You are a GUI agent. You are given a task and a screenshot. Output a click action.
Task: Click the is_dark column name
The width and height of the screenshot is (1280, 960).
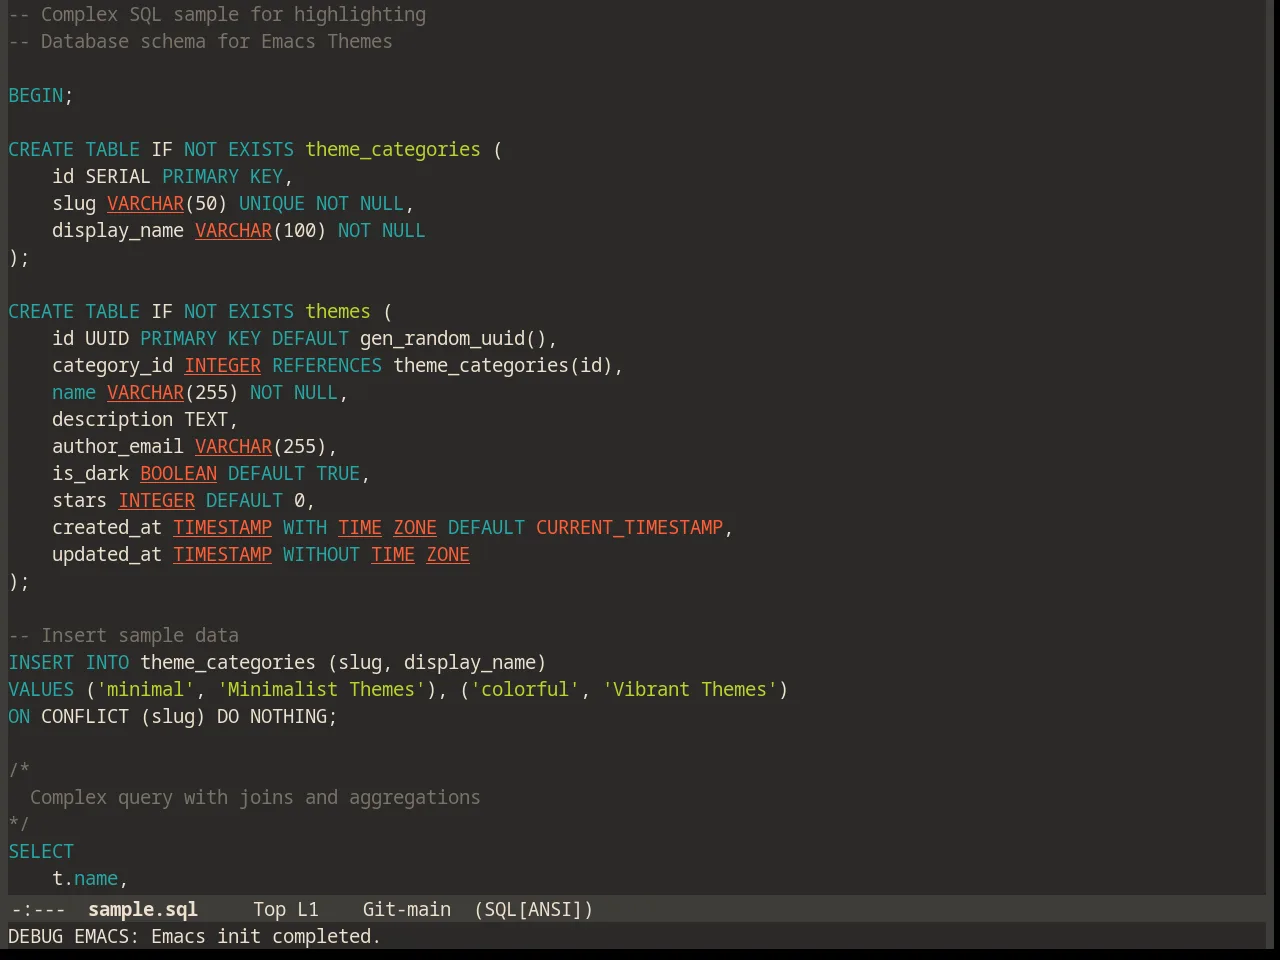91,473
